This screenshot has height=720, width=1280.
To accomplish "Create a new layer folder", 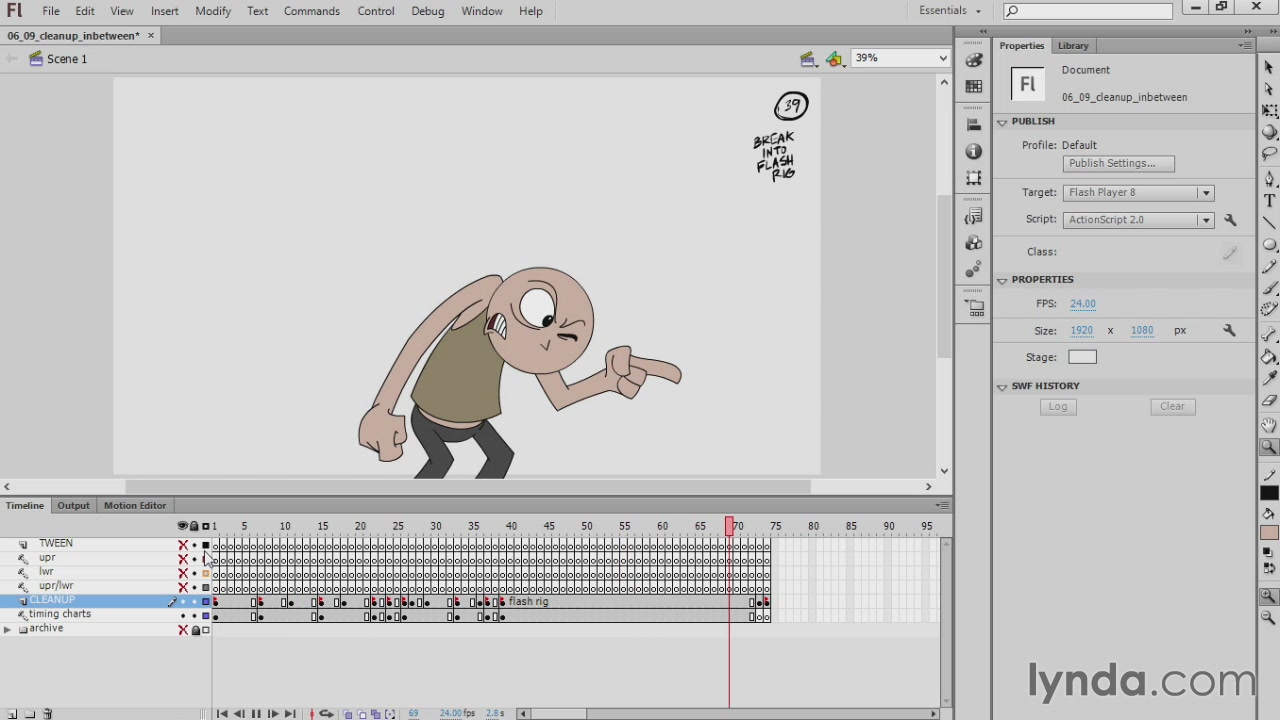I will pos(30,714).
